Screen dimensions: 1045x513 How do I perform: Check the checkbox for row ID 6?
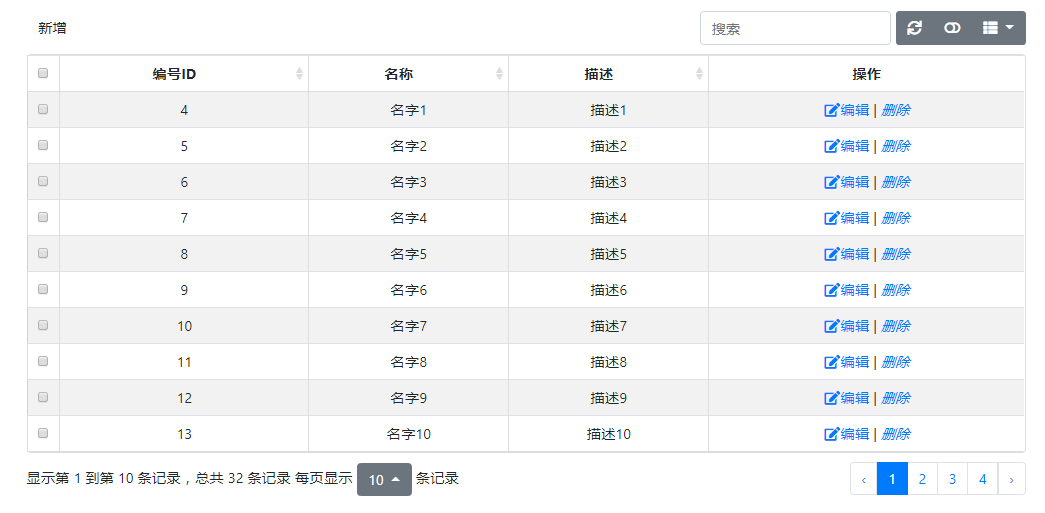click(x=43, y=181)
